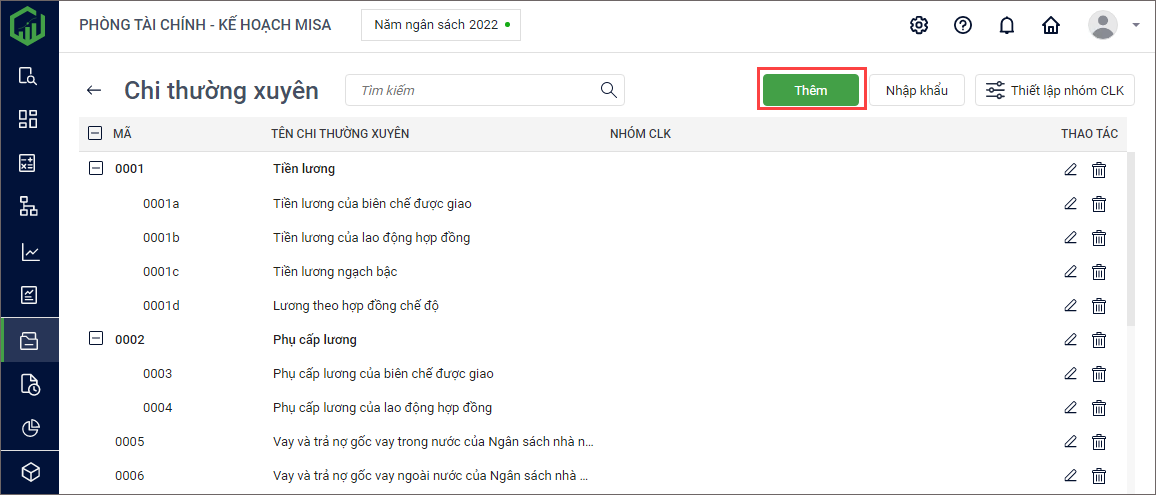This screenshot has width=1156, height=495.
Task: Delete the Phụ cấp lương row
Action: point(1099,339)
